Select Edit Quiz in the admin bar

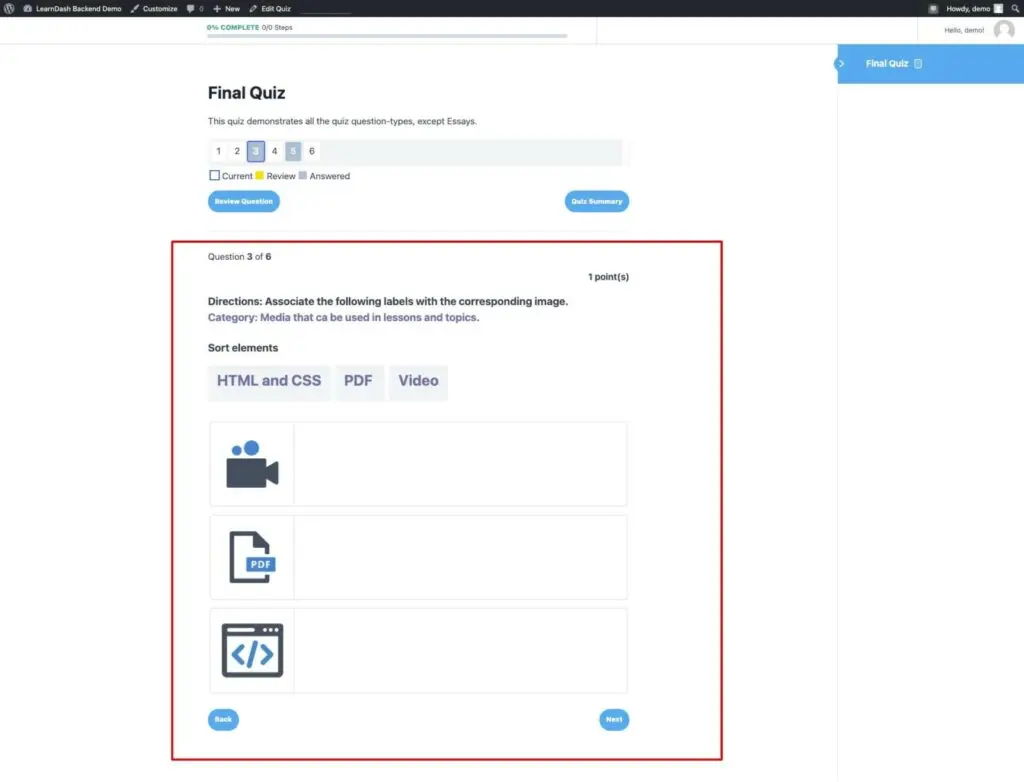(270, 8)
